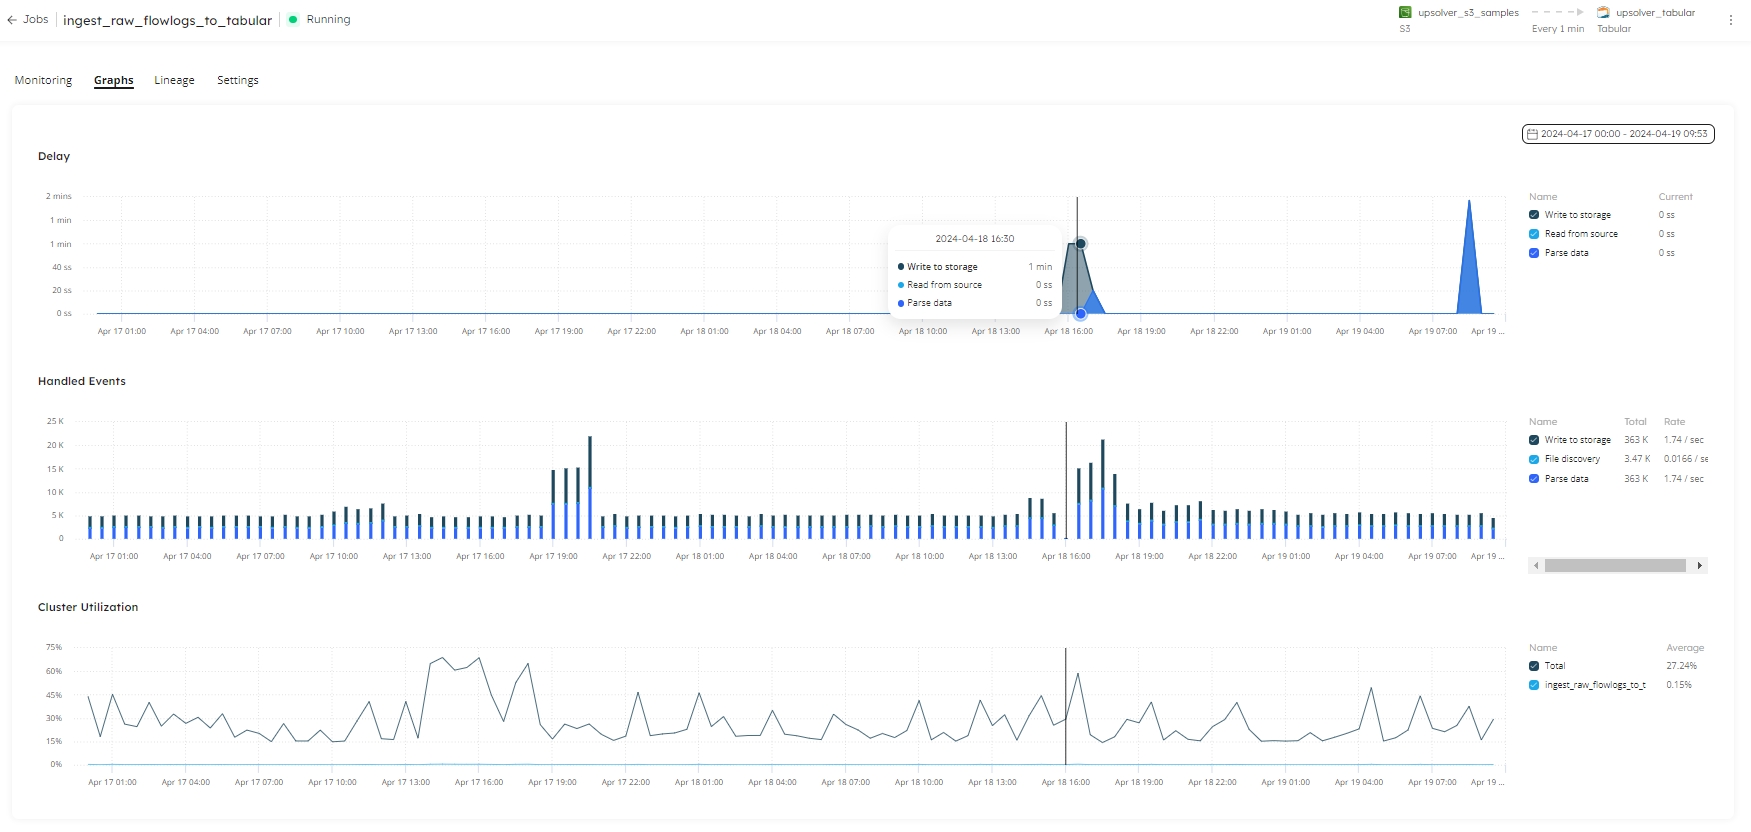Click the upsolver_s3_samples source link
The image size is (1751, 832).
click(1467, 13)
